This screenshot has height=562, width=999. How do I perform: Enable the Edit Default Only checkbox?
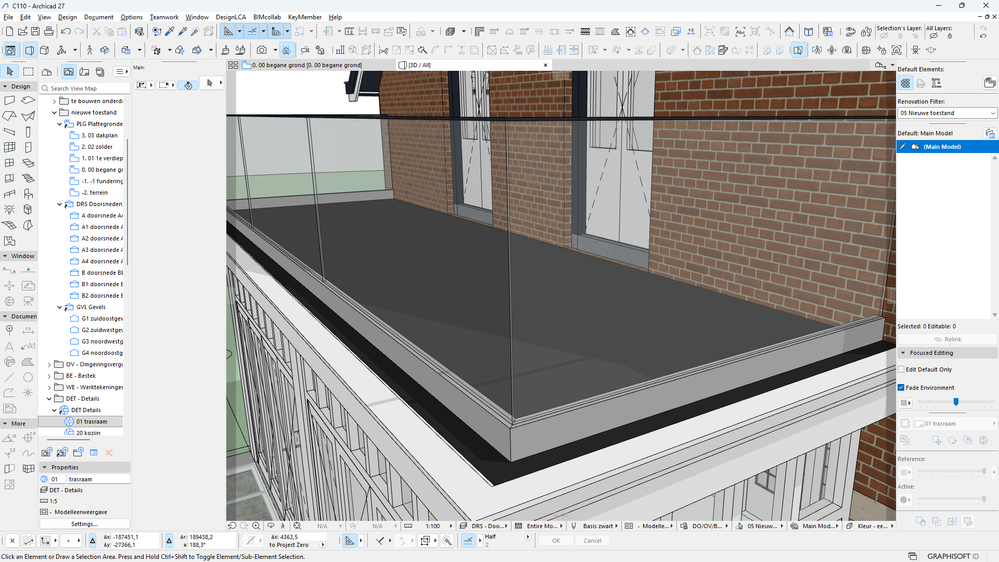(x=902, y=370)
